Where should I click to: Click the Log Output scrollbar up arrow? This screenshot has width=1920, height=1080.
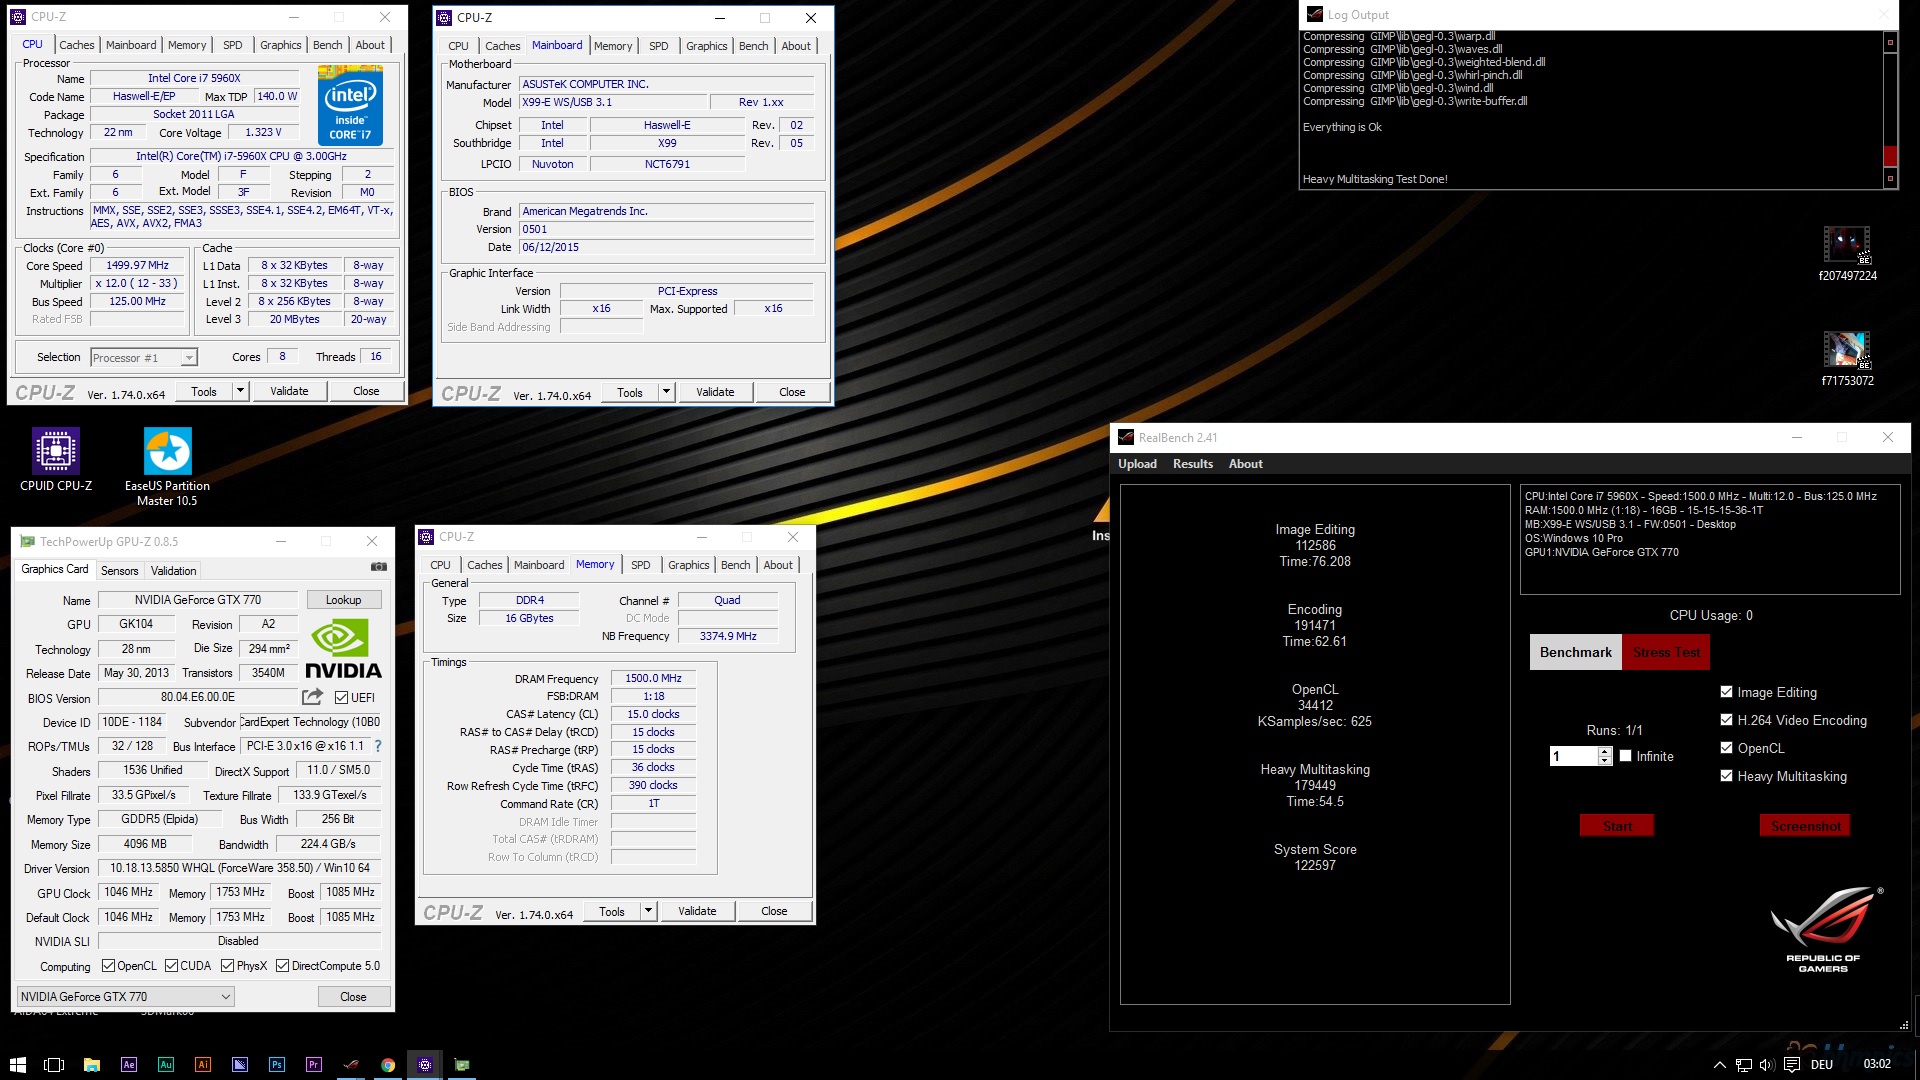pos(1890,42)
